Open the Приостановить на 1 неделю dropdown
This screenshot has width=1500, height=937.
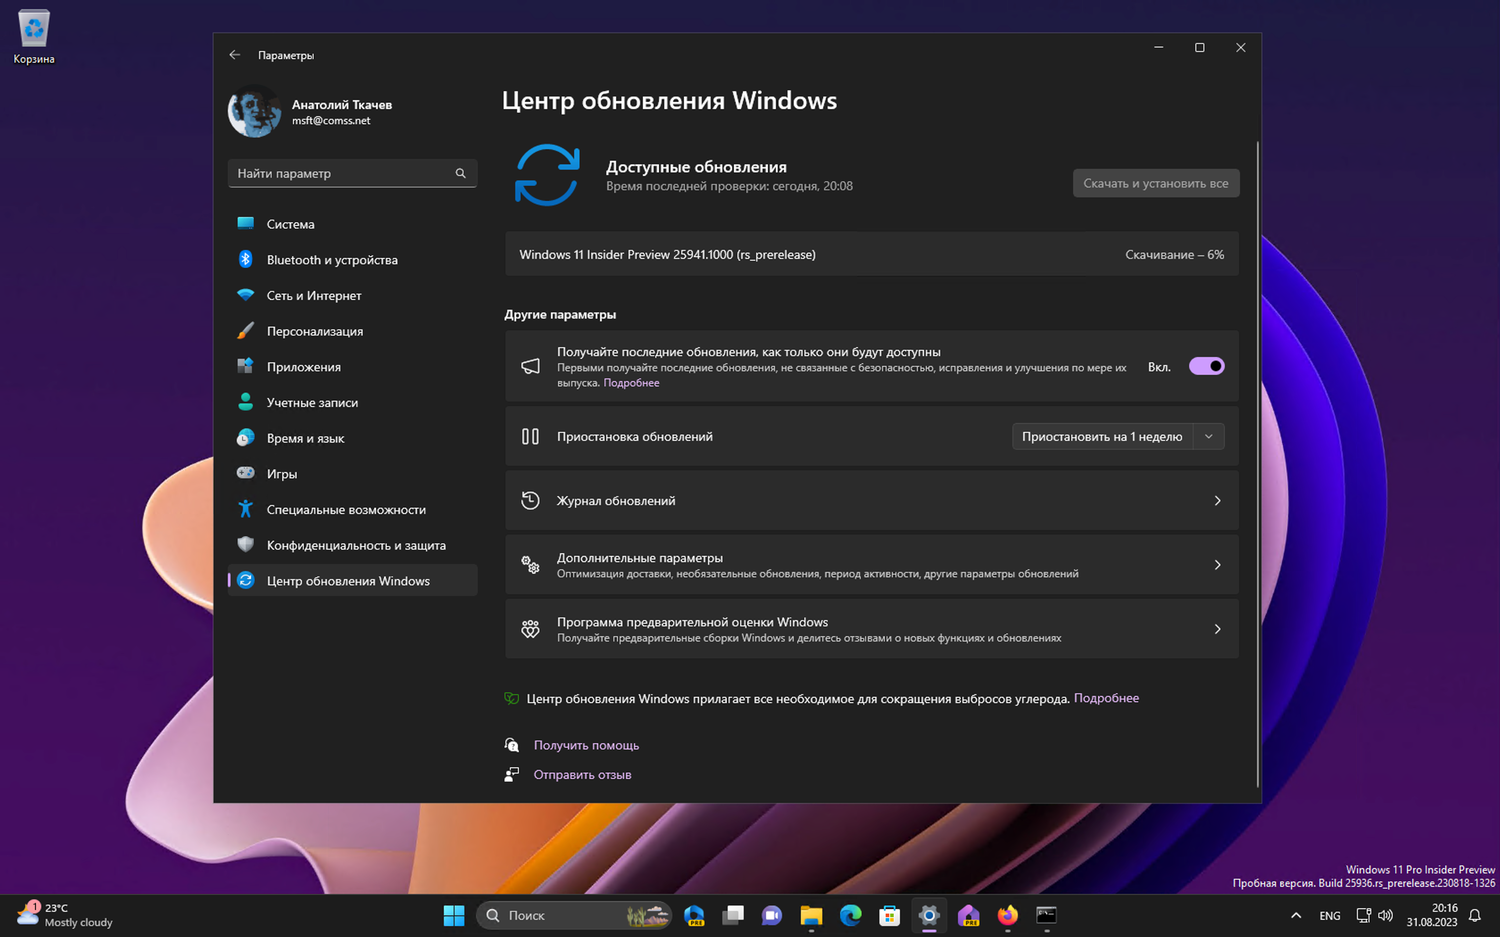pos(1209,436)
